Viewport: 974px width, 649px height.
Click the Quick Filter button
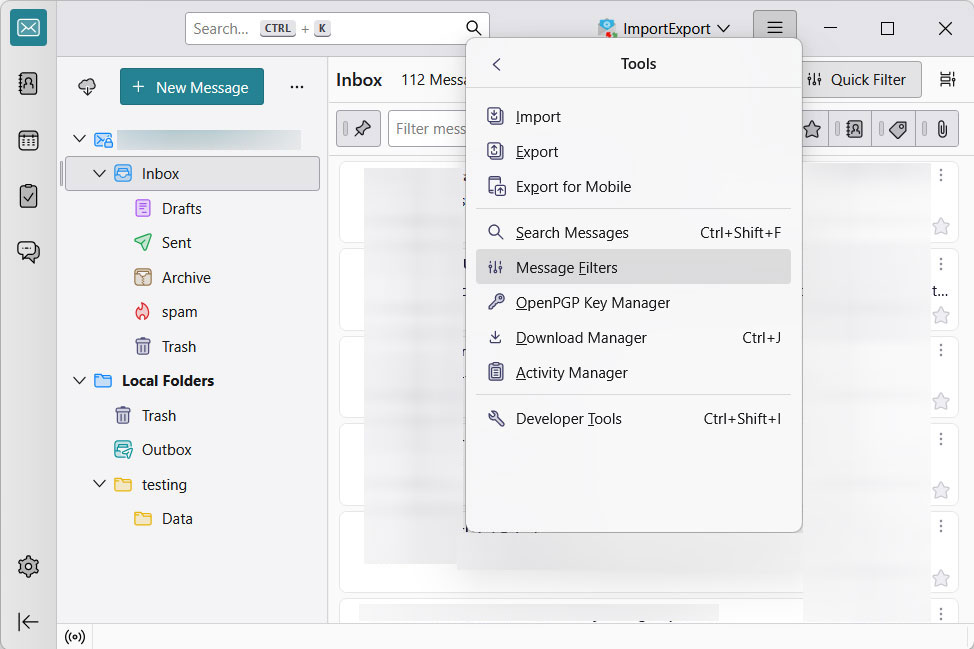[856, 80]
